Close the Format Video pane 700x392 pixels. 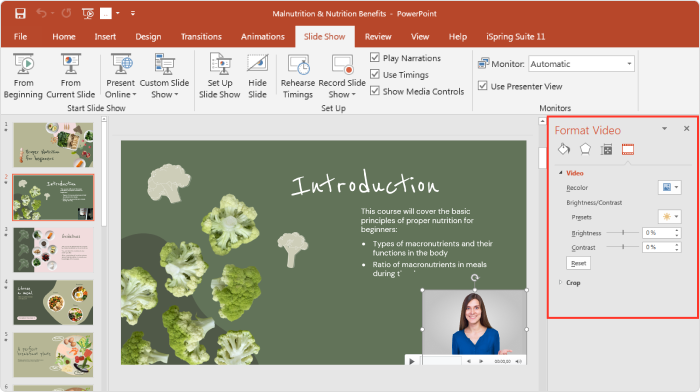pyautogui.click(x=687, y=129)
